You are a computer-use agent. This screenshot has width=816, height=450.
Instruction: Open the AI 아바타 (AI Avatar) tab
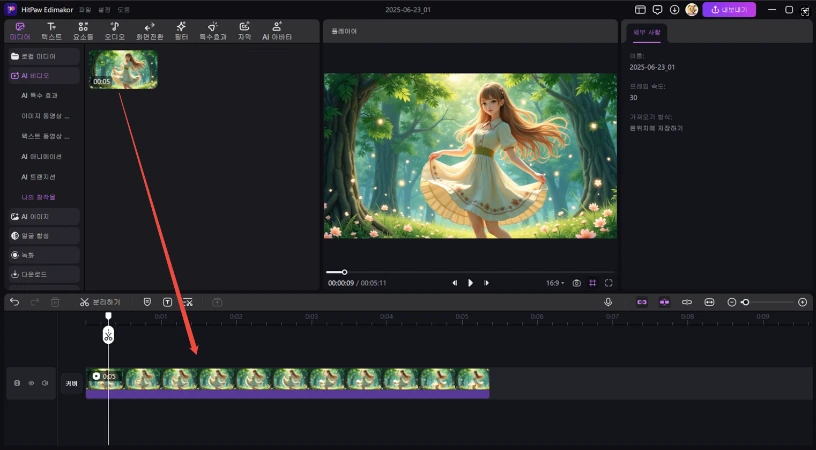(x=277, y=31)
